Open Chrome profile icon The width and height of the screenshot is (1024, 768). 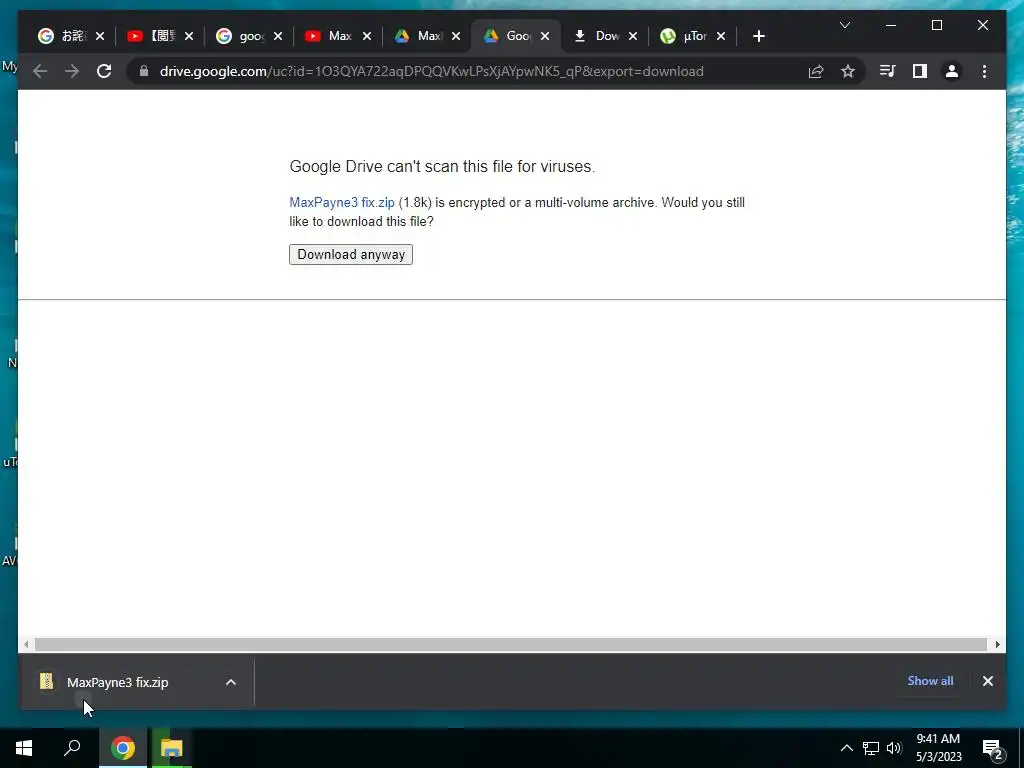pyautogui.click(x=952, y=71)
